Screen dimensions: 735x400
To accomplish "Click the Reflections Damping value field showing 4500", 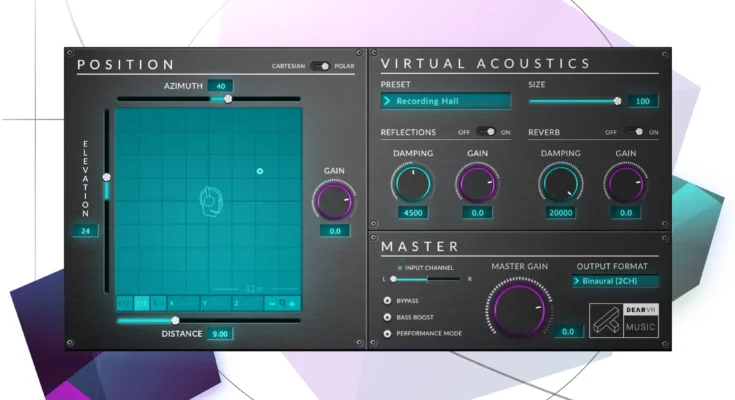I will point(412,213).
